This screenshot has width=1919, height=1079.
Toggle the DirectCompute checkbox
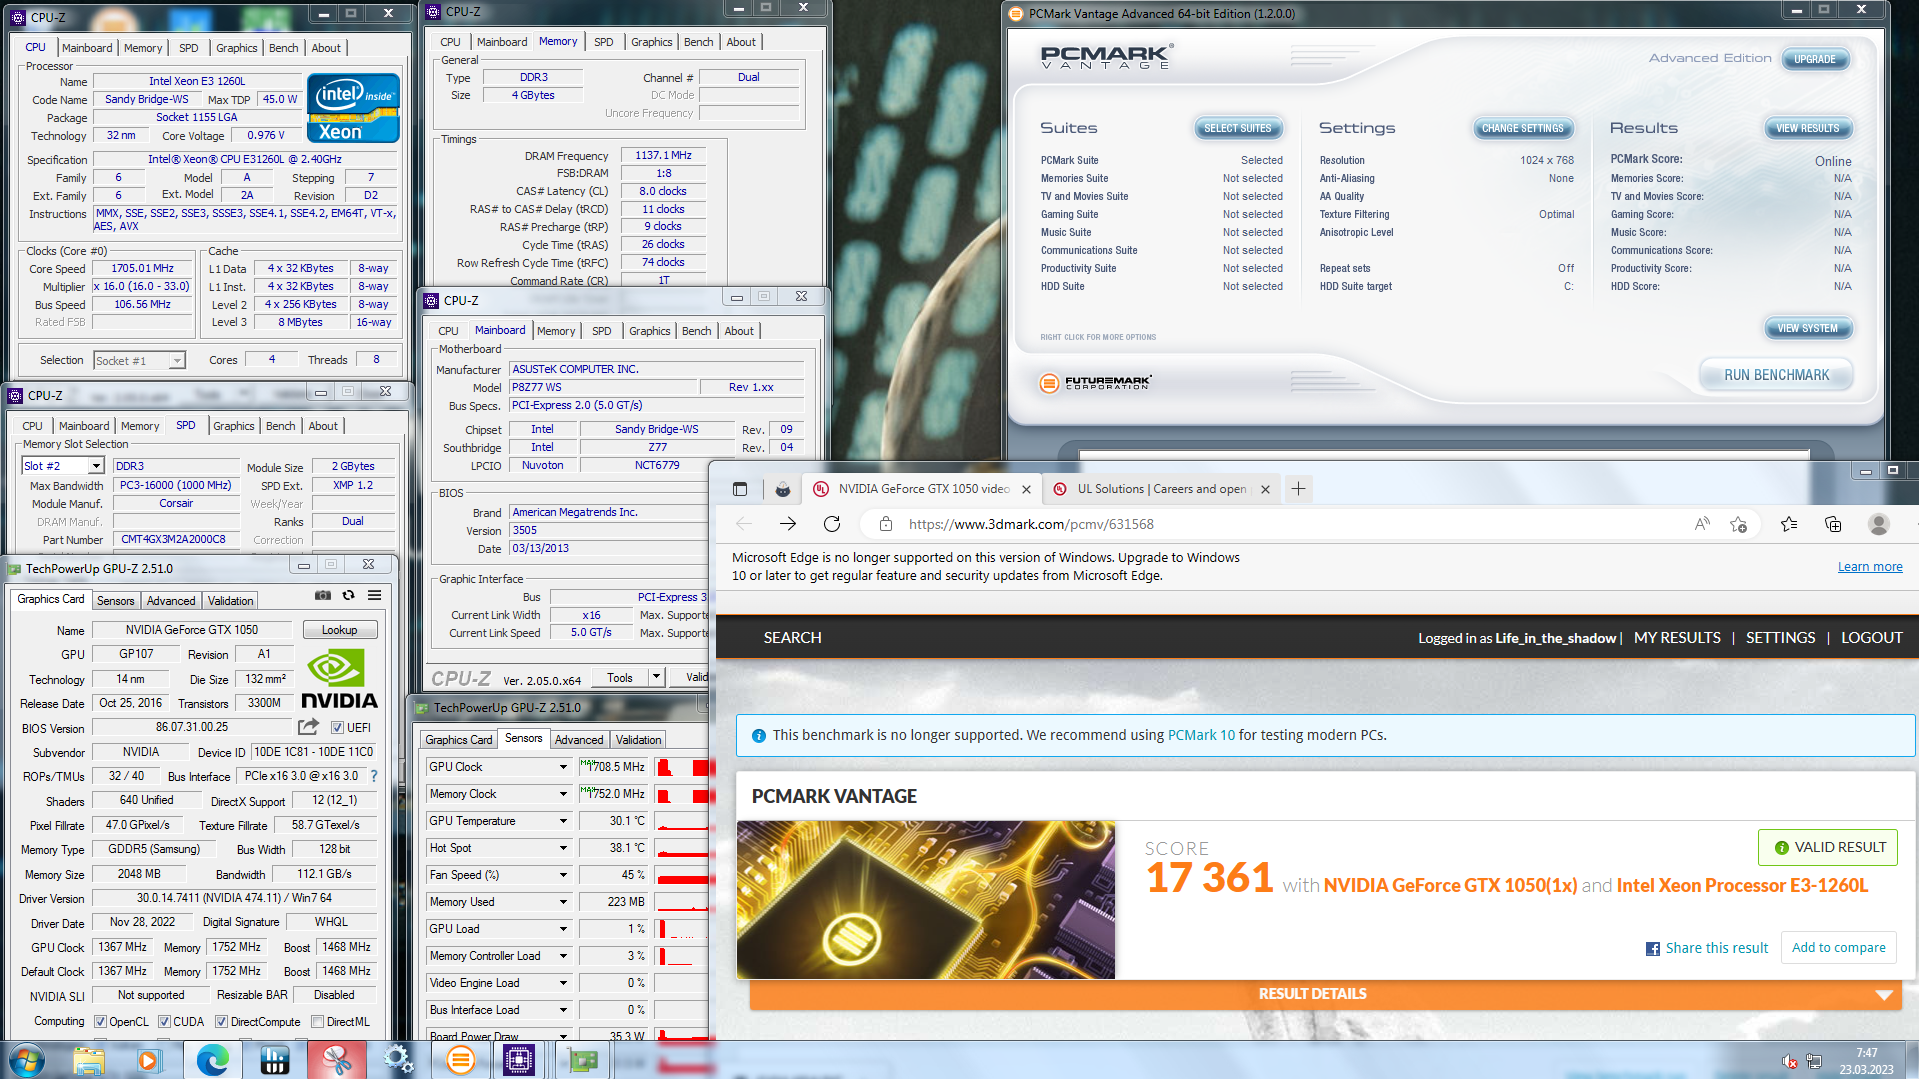pos(222,1022)
